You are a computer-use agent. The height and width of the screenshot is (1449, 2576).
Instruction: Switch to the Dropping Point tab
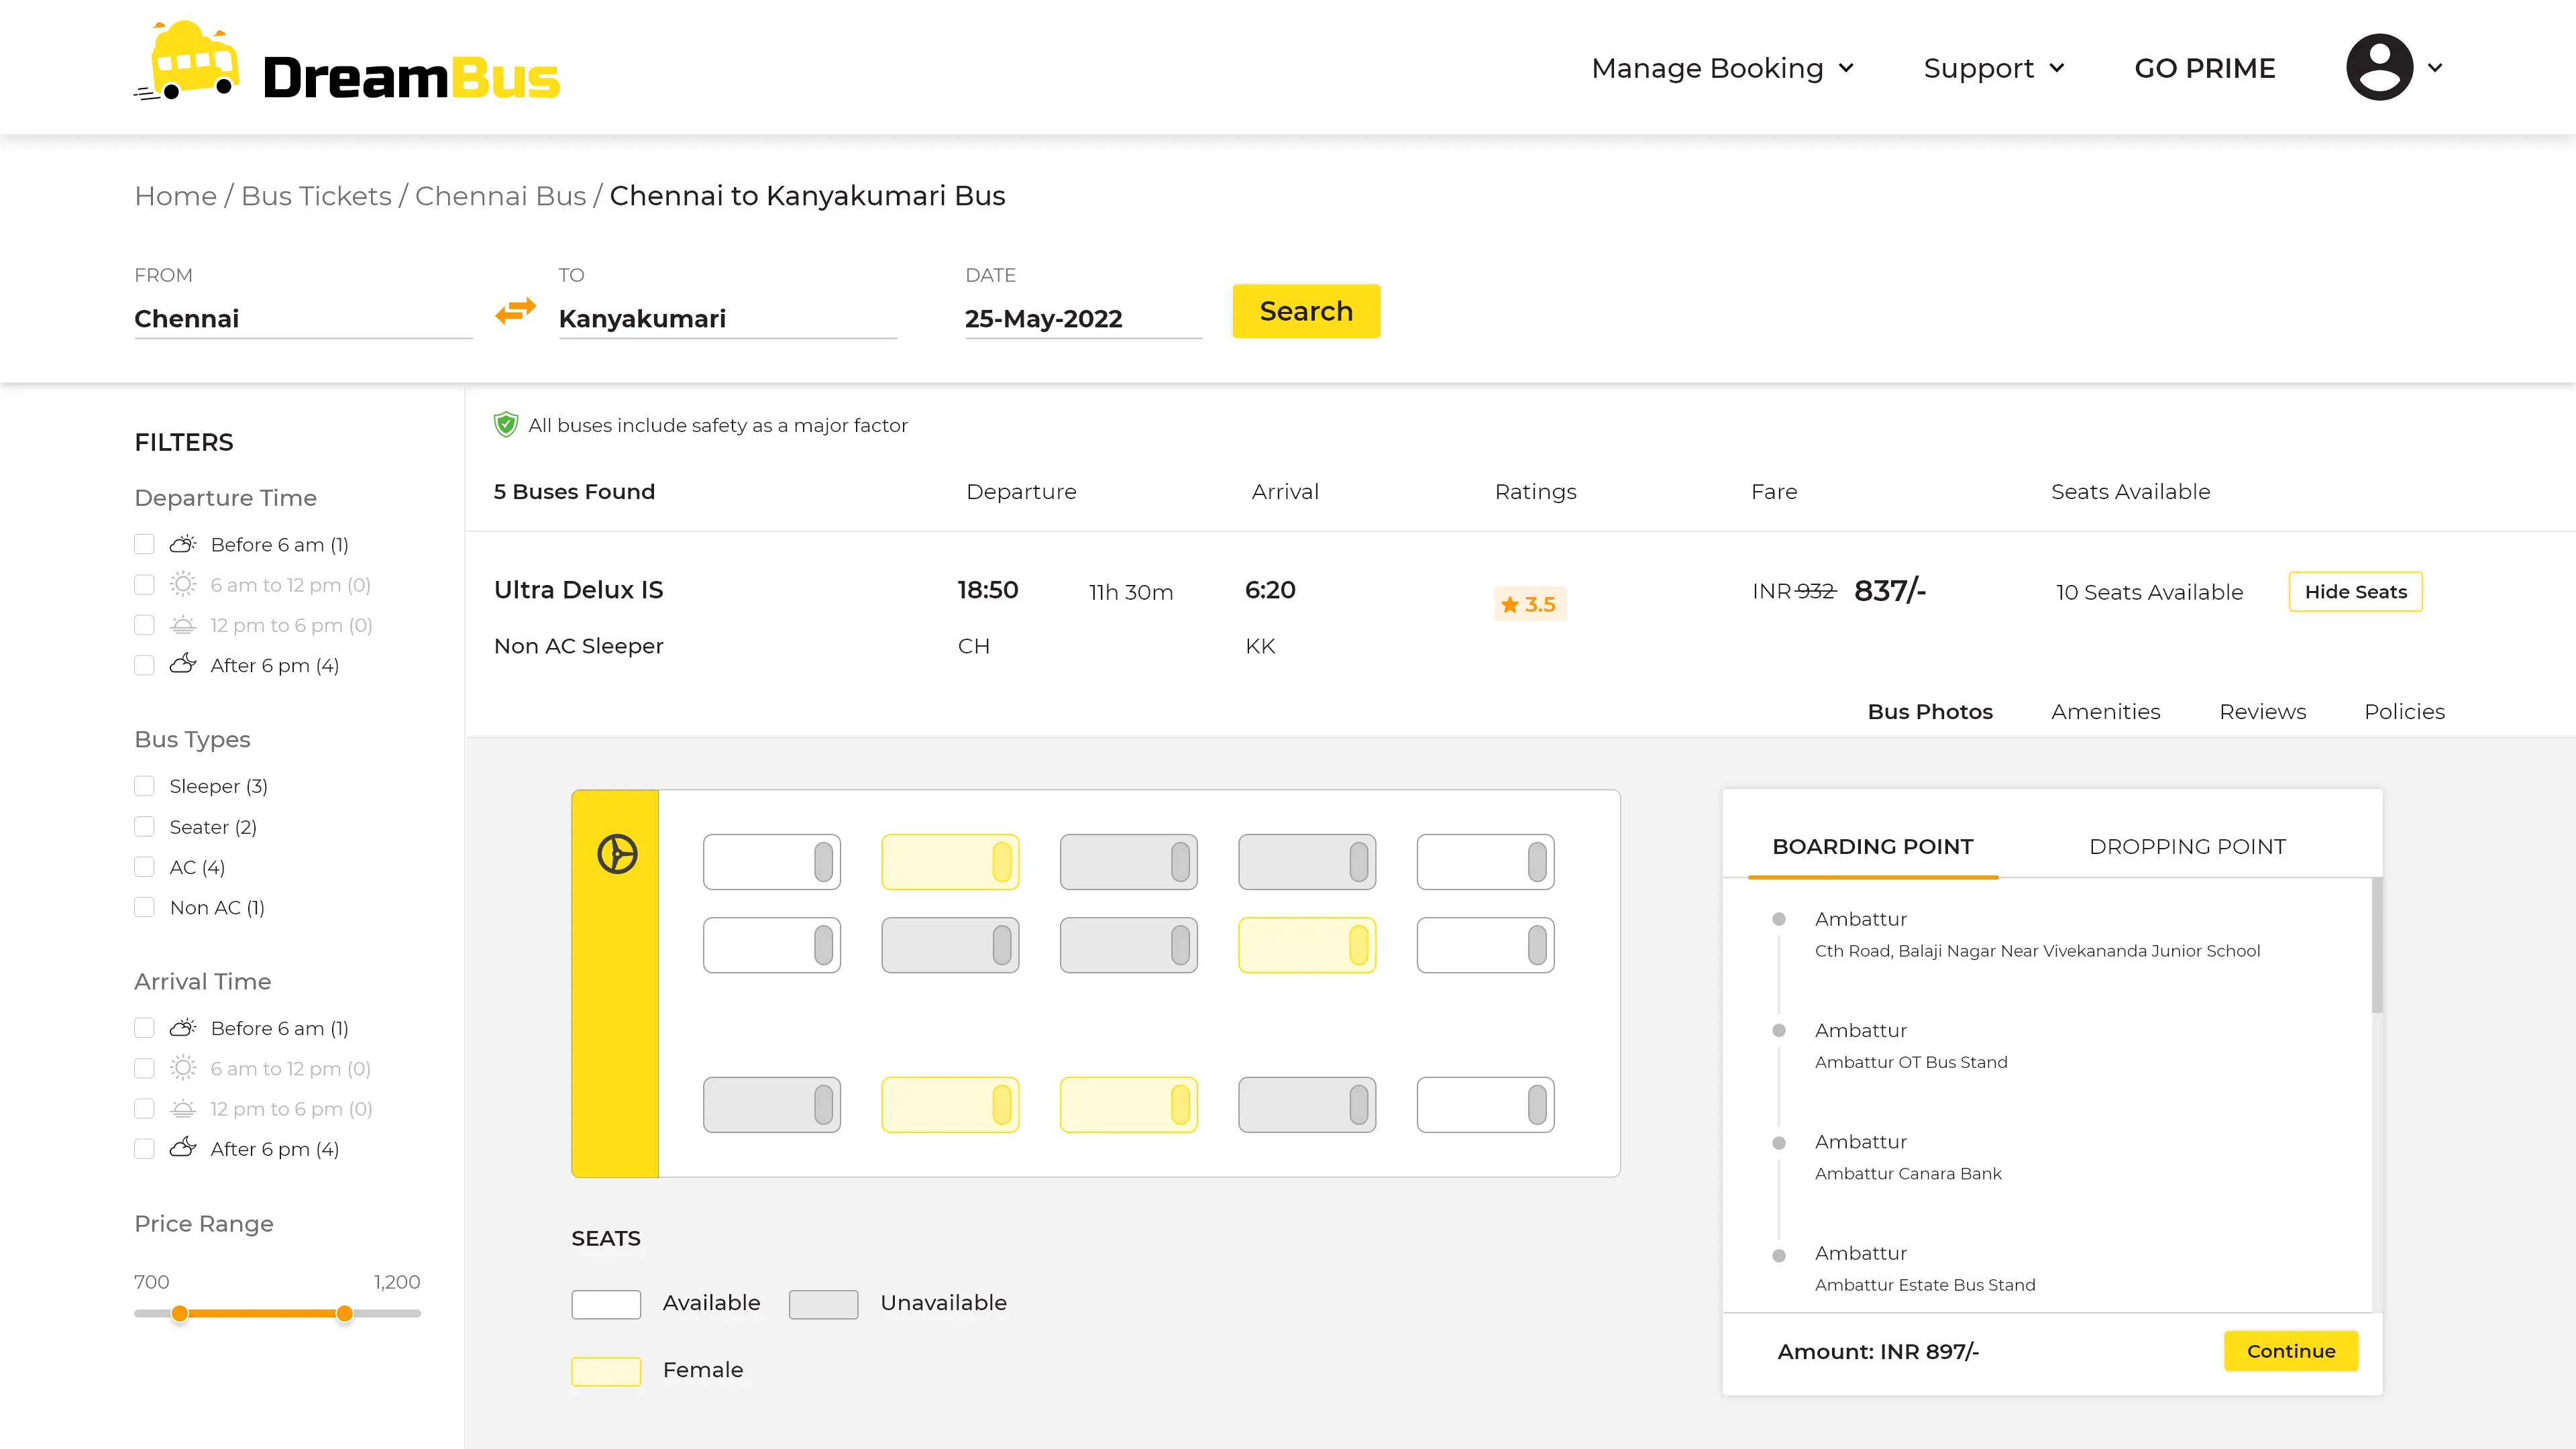pos(2187,847)
